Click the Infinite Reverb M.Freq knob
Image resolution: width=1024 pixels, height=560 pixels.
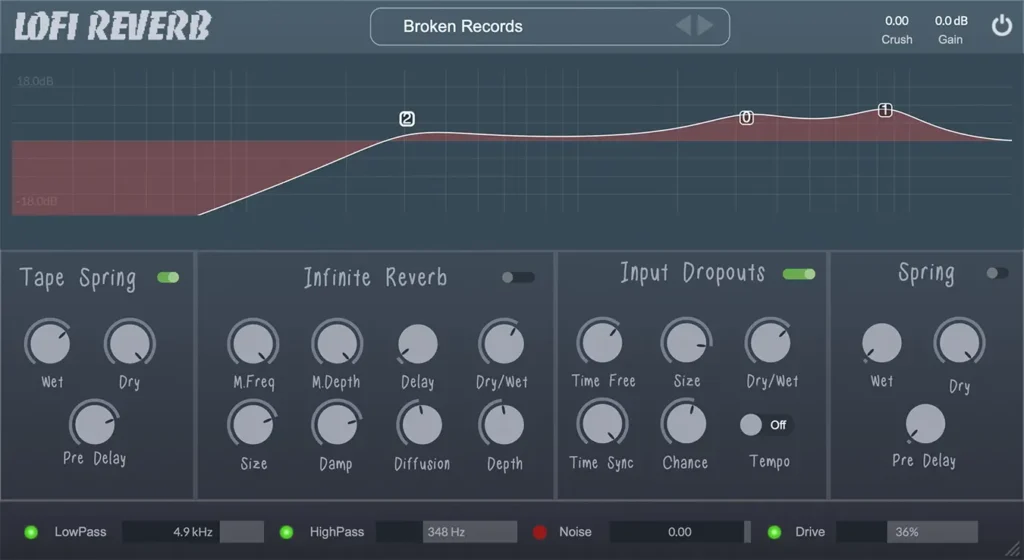[x=253, y=343]
